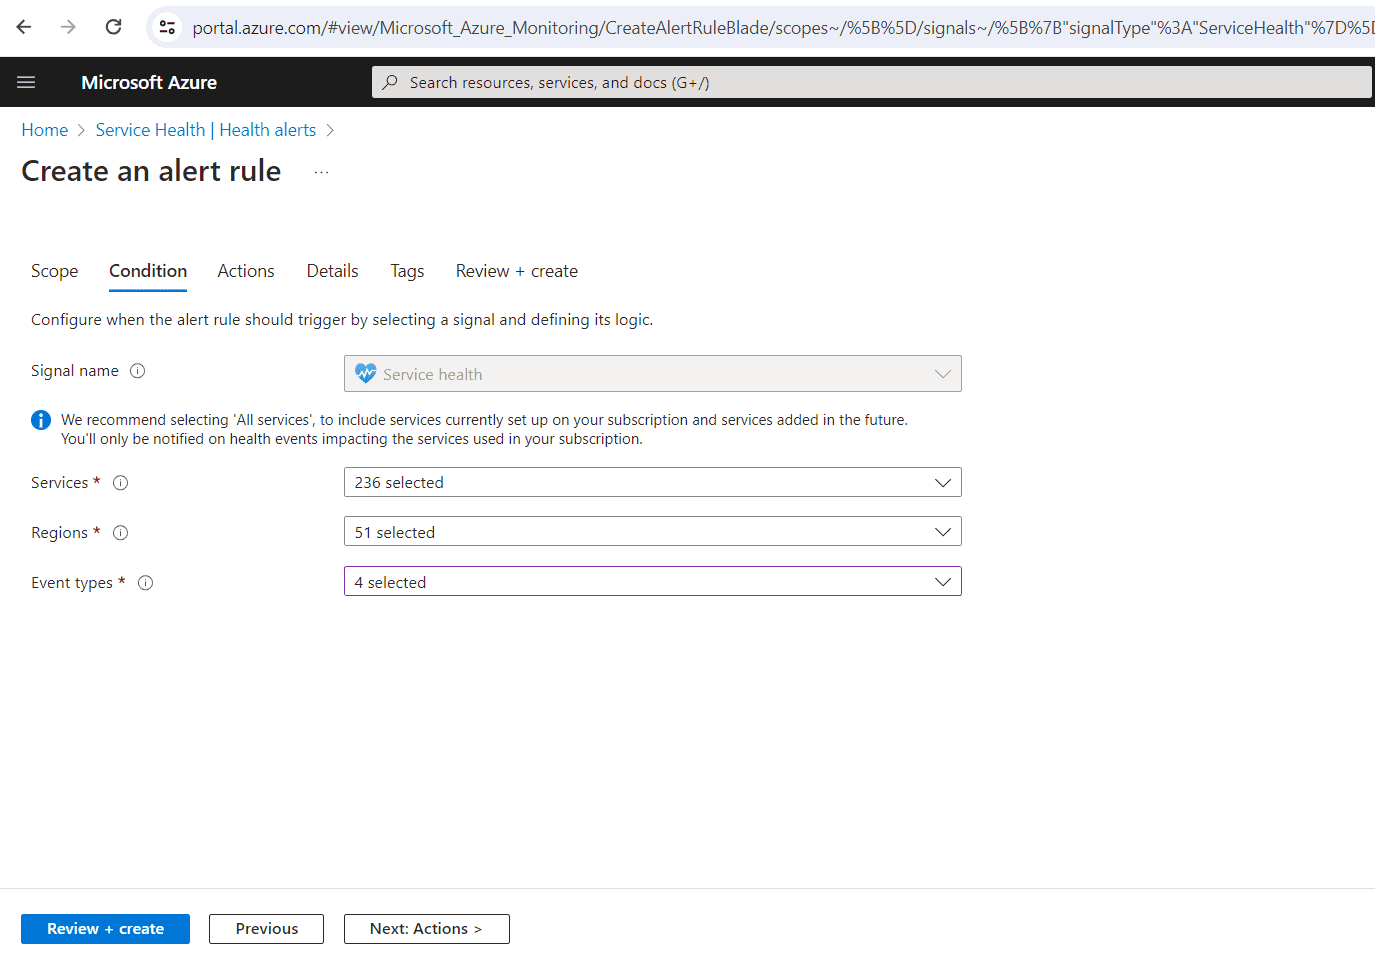Click the blue Review + create button
The height and width of the screenshot is (965, 1375).
click(105, 929)
